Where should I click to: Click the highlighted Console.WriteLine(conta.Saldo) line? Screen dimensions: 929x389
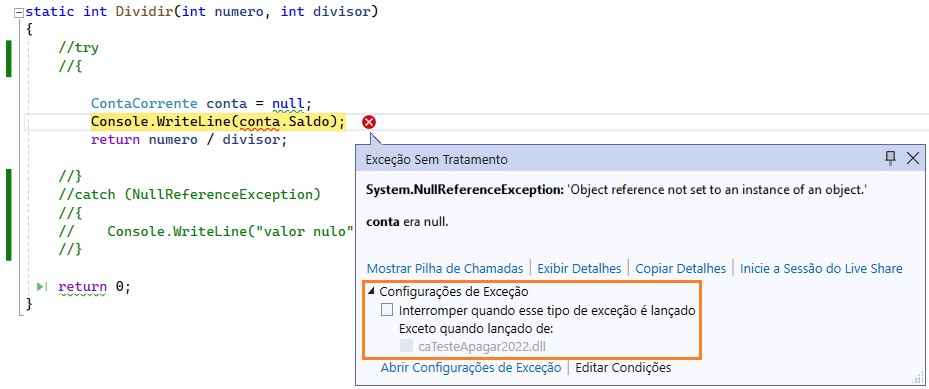[217, 121]
